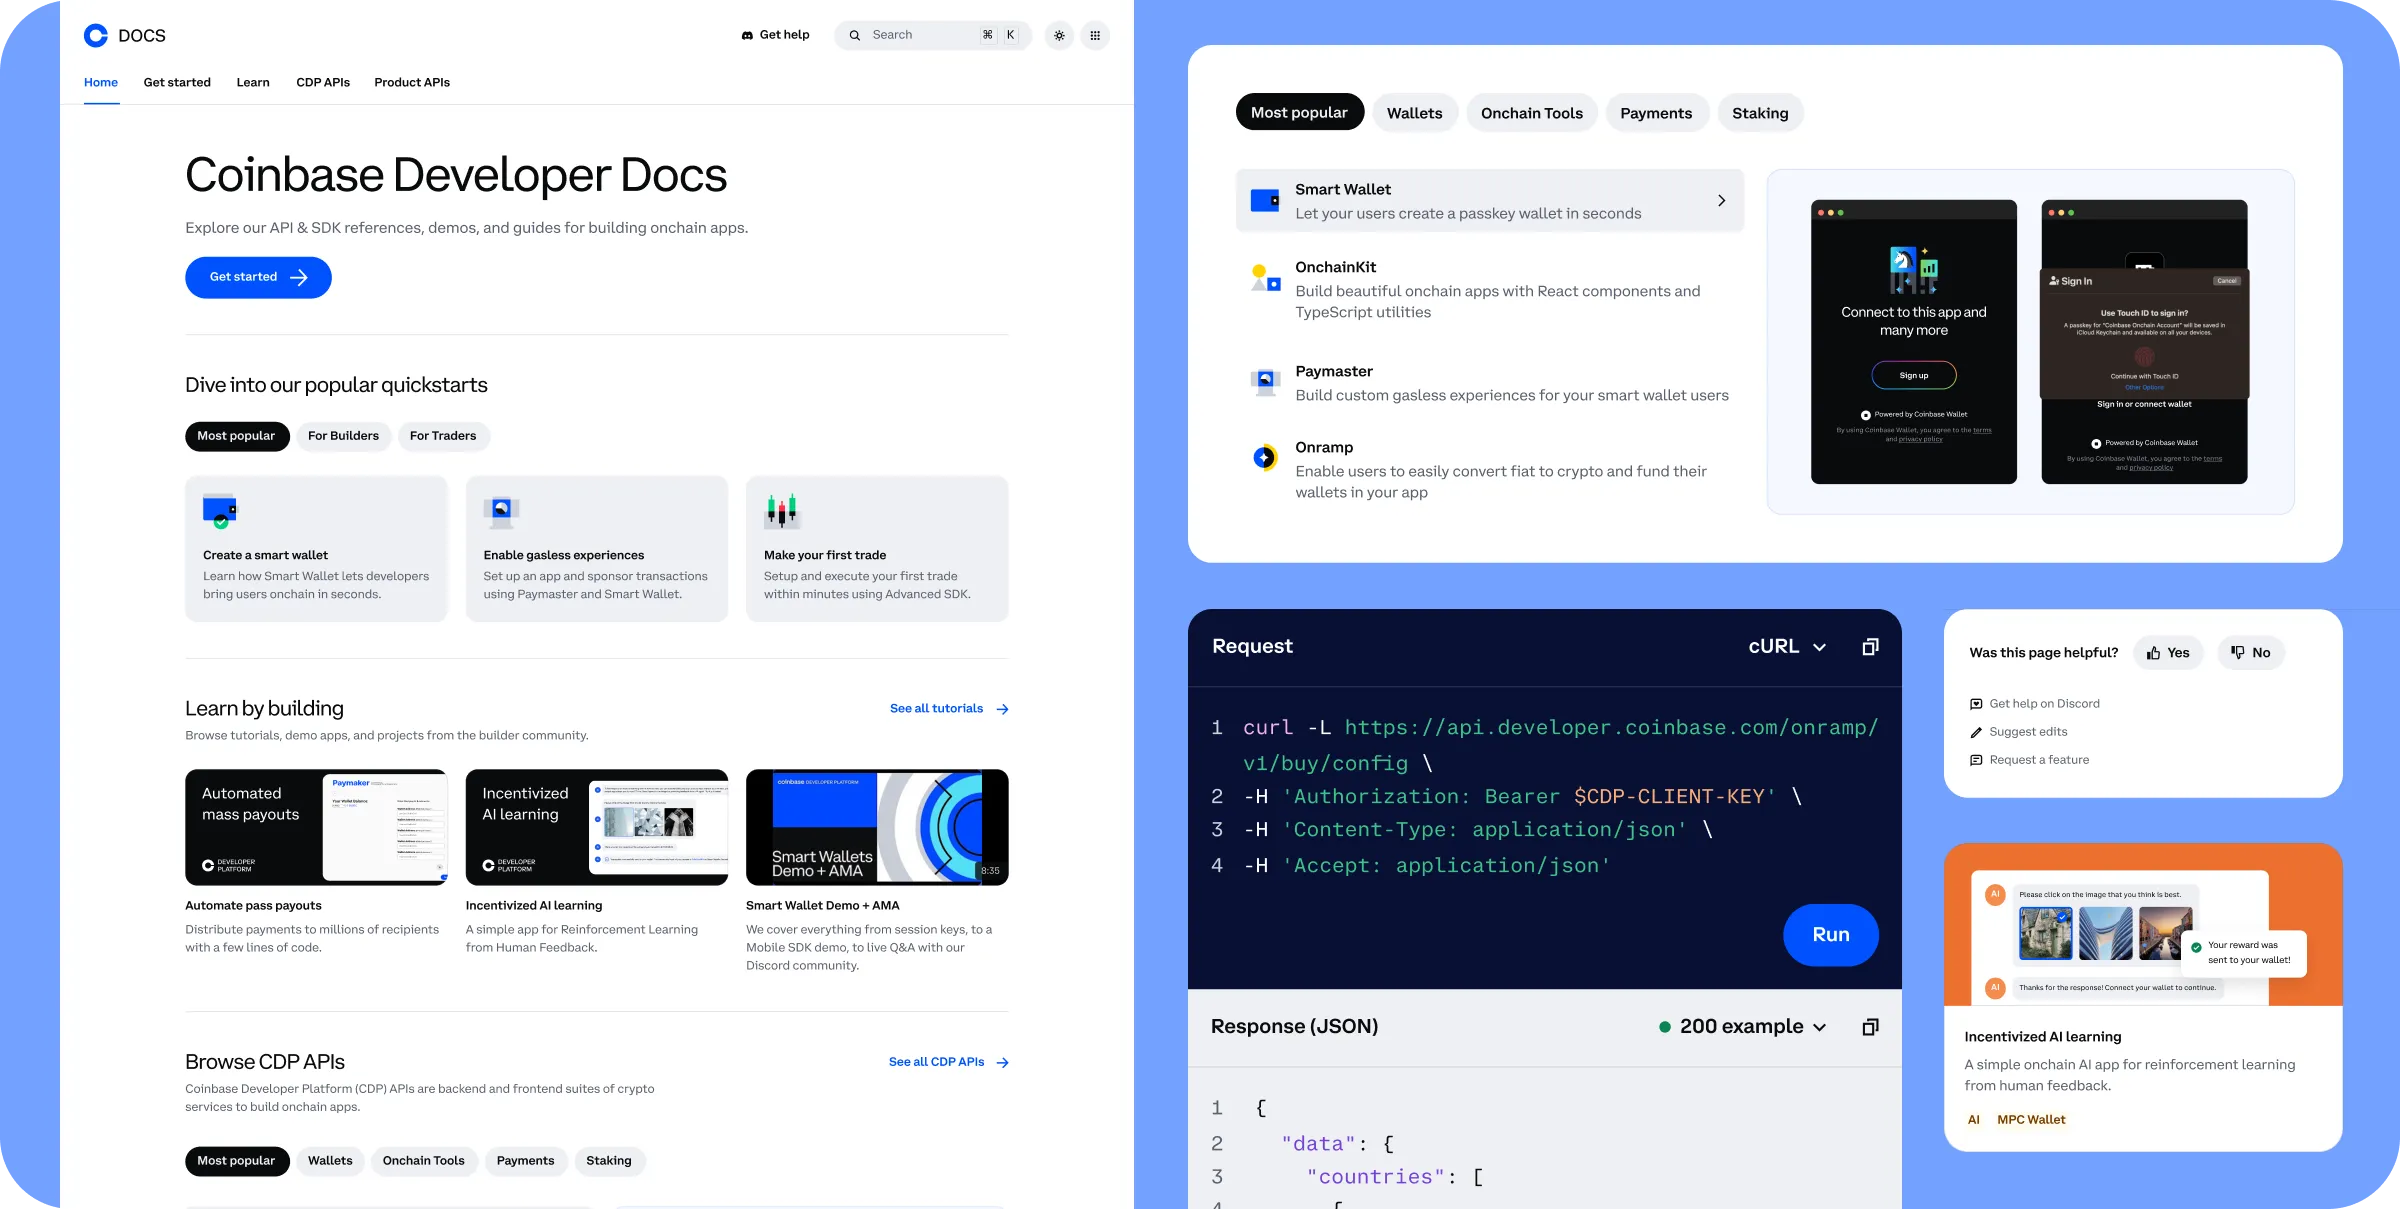Open the 200 example response dropdown
This screenshot has height=1209, width=2400.
pos(1743,1027)
